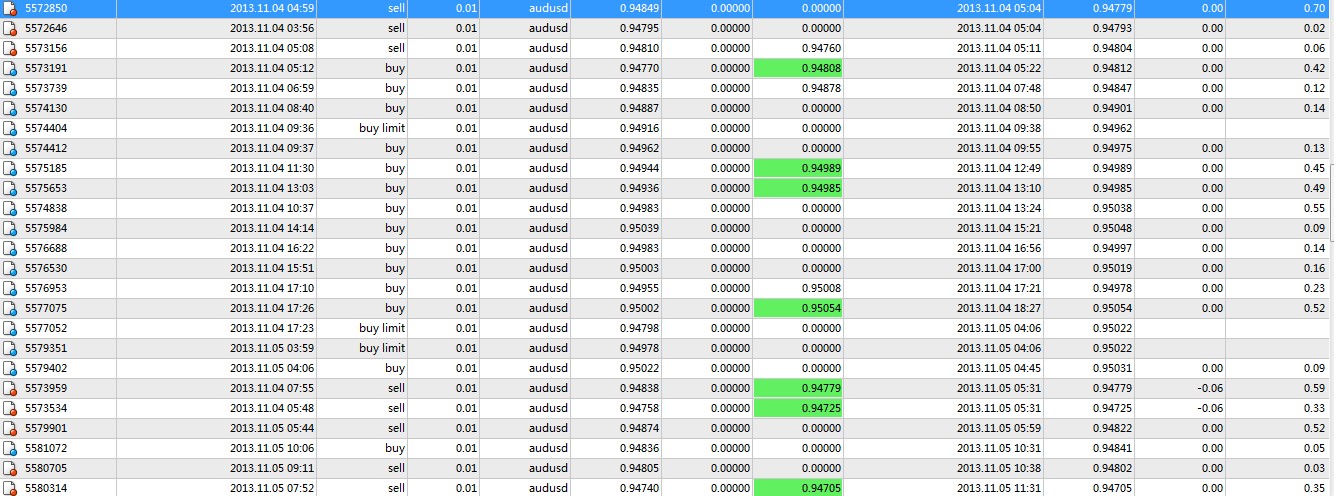1334x496 pixels.
Task: Click close price 0.94841
Action: tap(1113, 449)
